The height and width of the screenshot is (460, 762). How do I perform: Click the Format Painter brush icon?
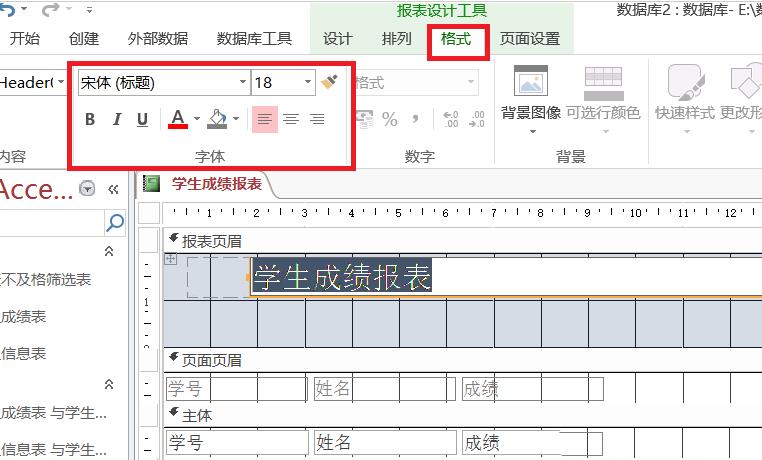click(x=330, y=82)
